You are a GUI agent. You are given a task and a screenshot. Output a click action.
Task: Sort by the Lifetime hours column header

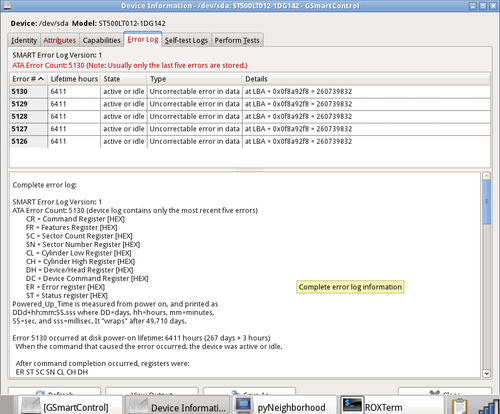(74, 79)
